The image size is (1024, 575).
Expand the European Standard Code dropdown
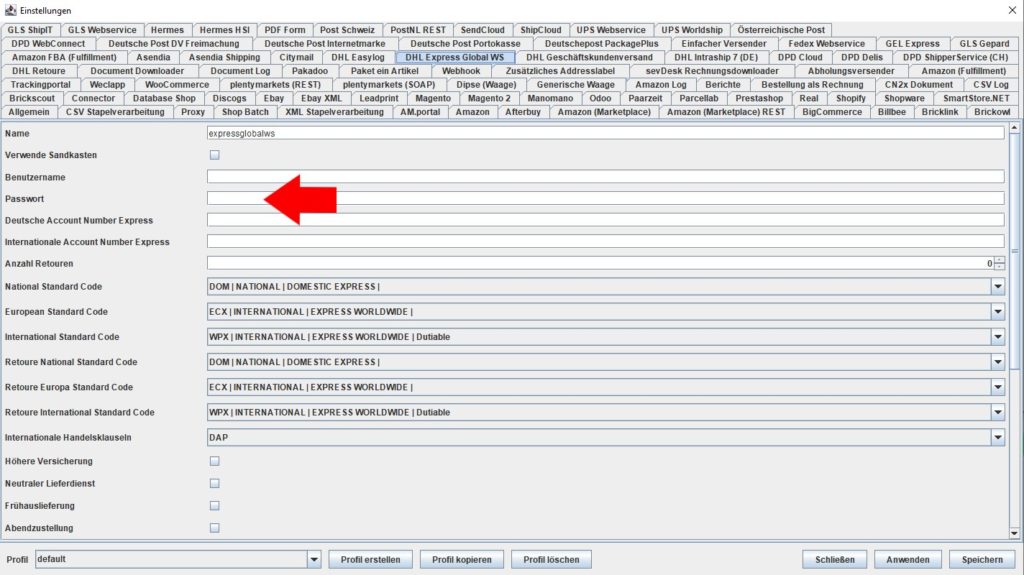tap(997, 312)
